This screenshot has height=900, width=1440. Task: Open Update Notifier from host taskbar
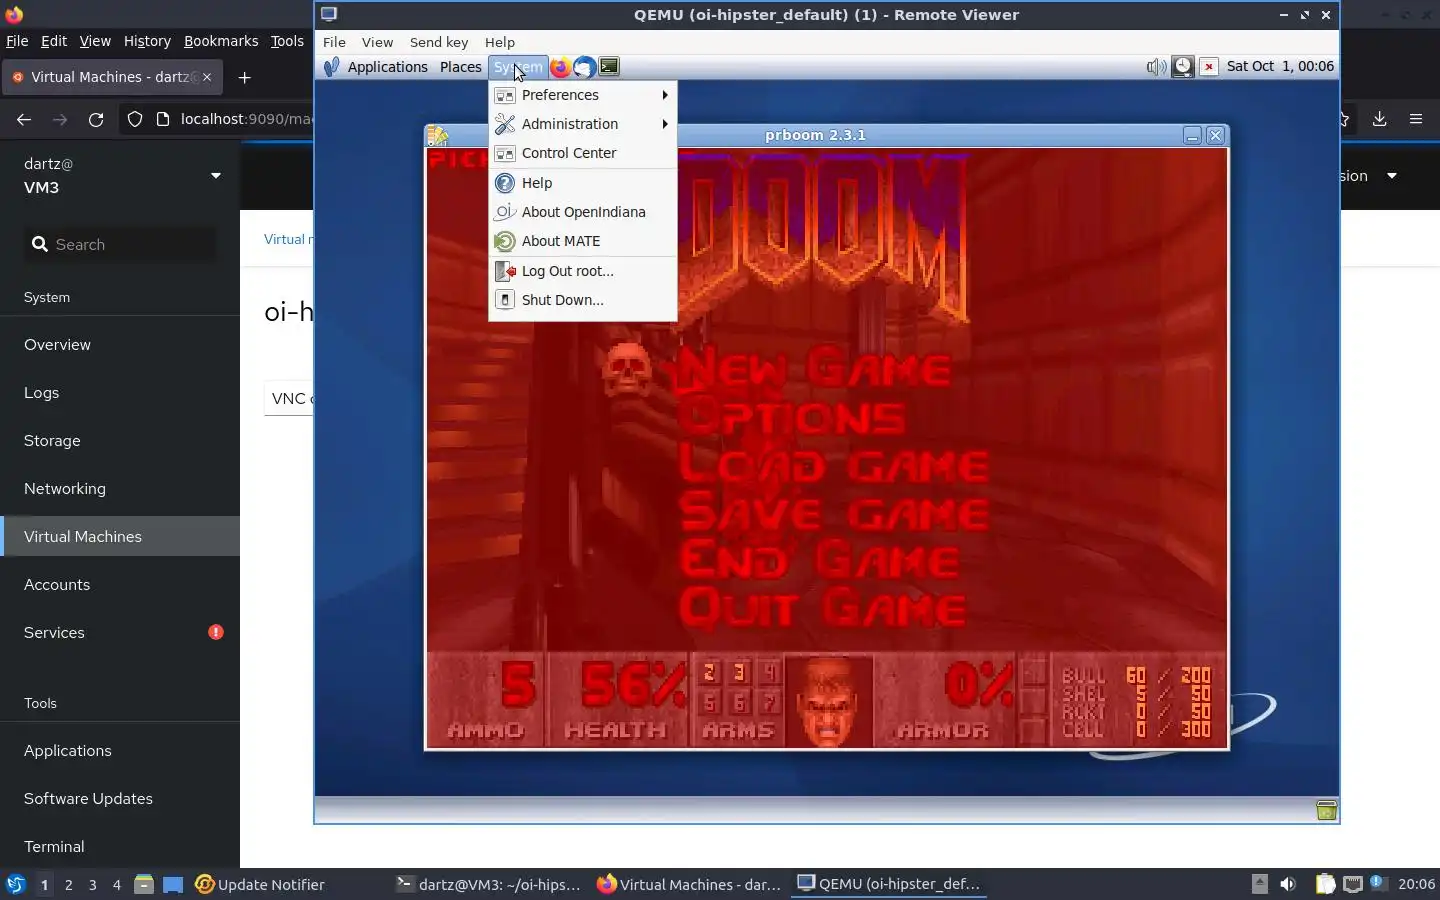(x=260, y=884)
